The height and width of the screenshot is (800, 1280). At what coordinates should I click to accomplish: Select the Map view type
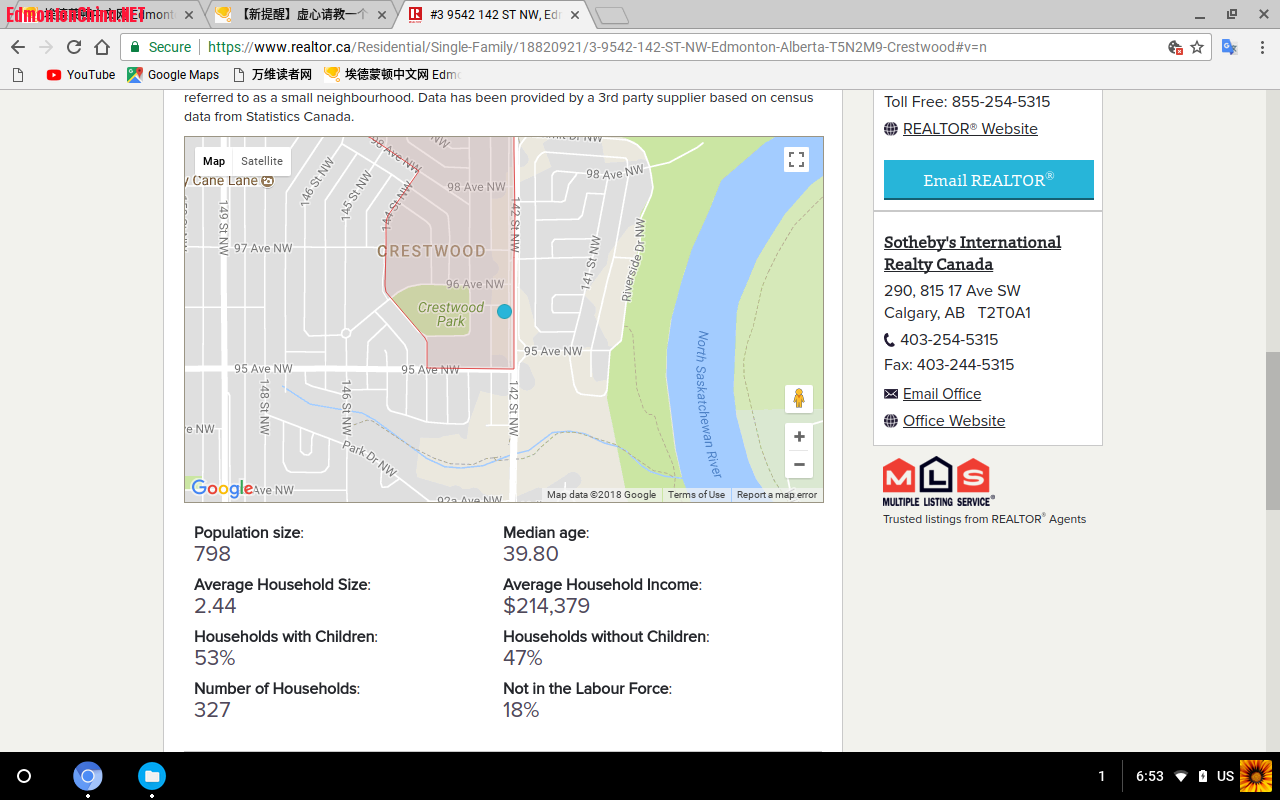point(214,161)
